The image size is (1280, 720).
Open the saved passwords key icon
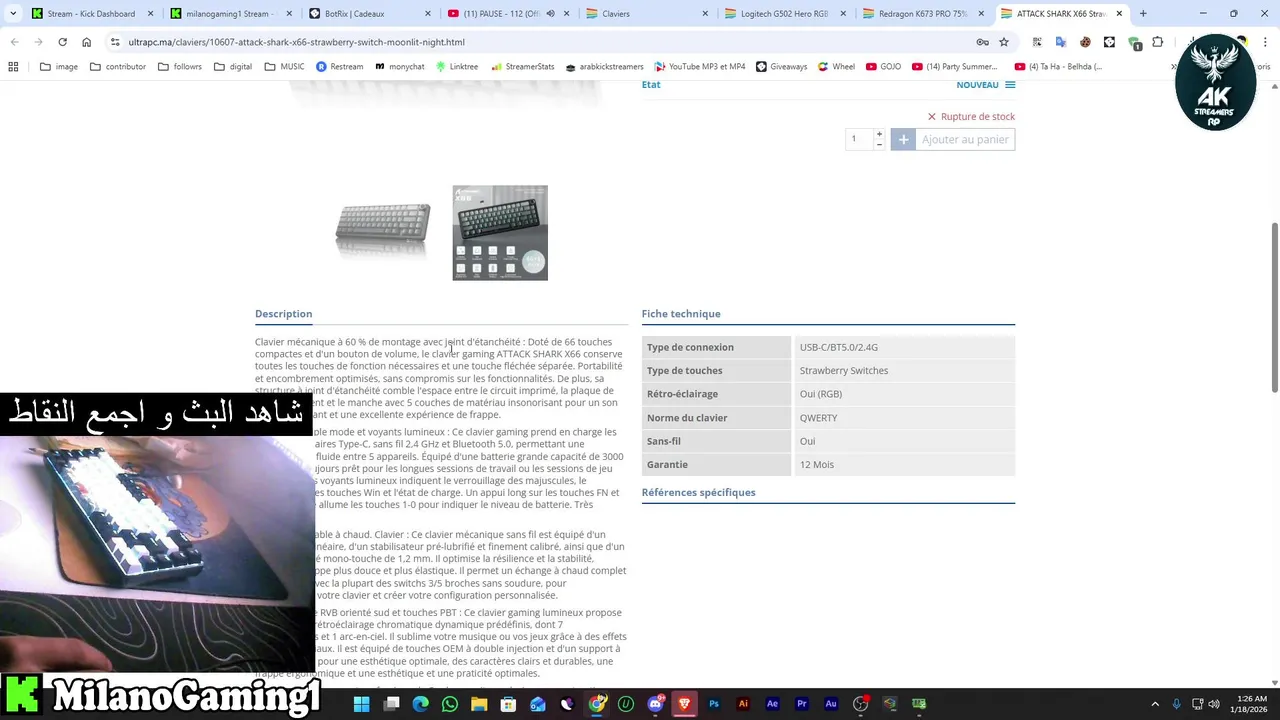tap(982, 42)
